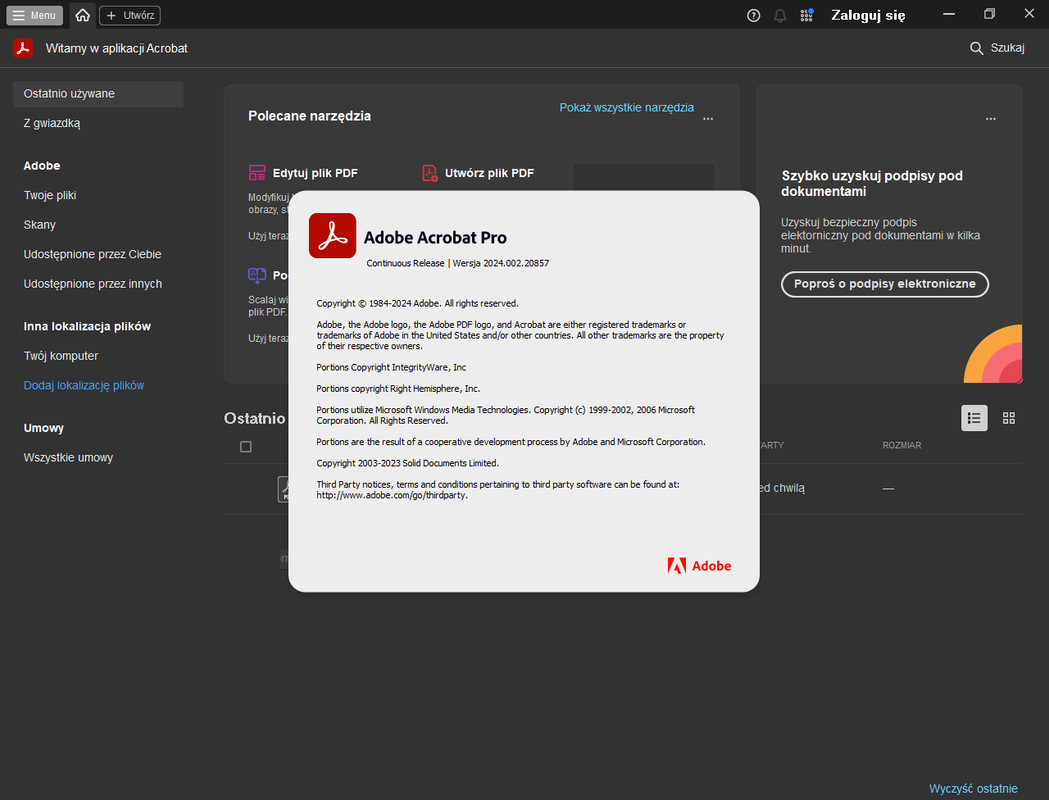Open Wszystkie umowy in sidebar
This screenshot has width=1049, height=800.
click(x=68, y=458)
